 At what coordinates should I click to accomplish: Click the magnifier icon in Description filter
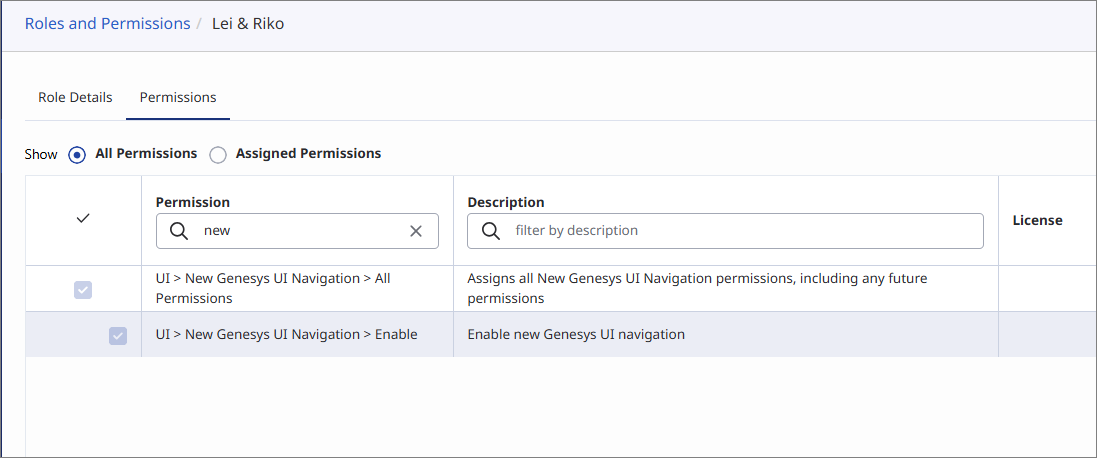pyautogui.click(x=491, y=231)
